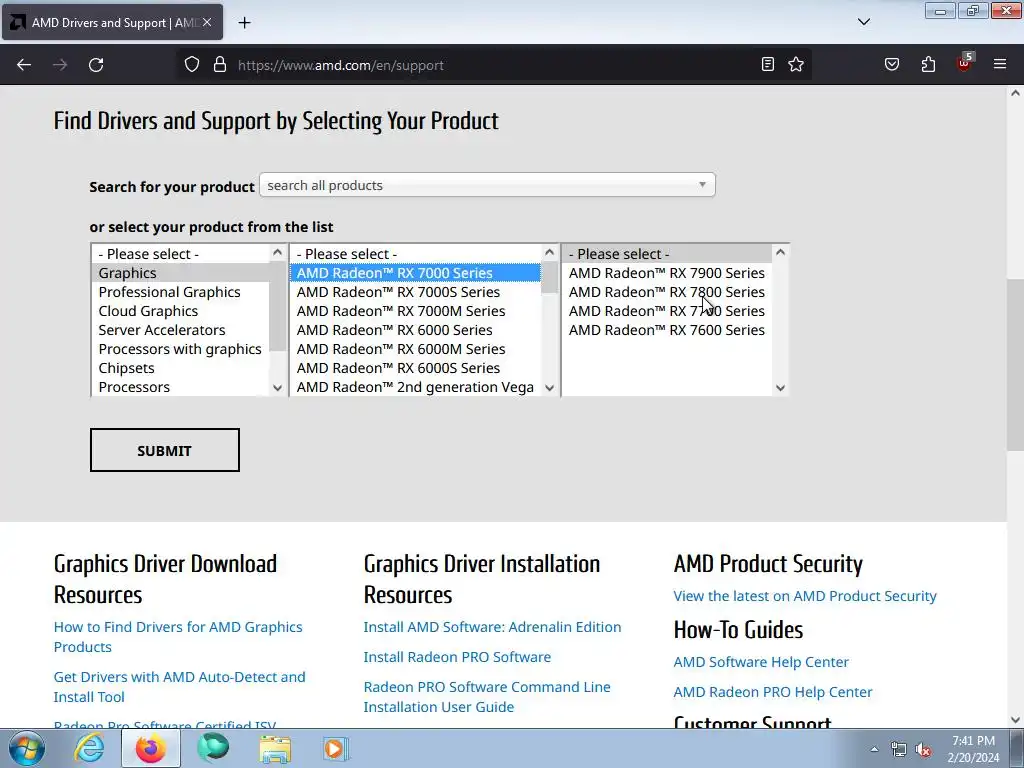Open the search all products dropdown
The width and height of the screenshot is (1024, 768).
click(487, 185)
